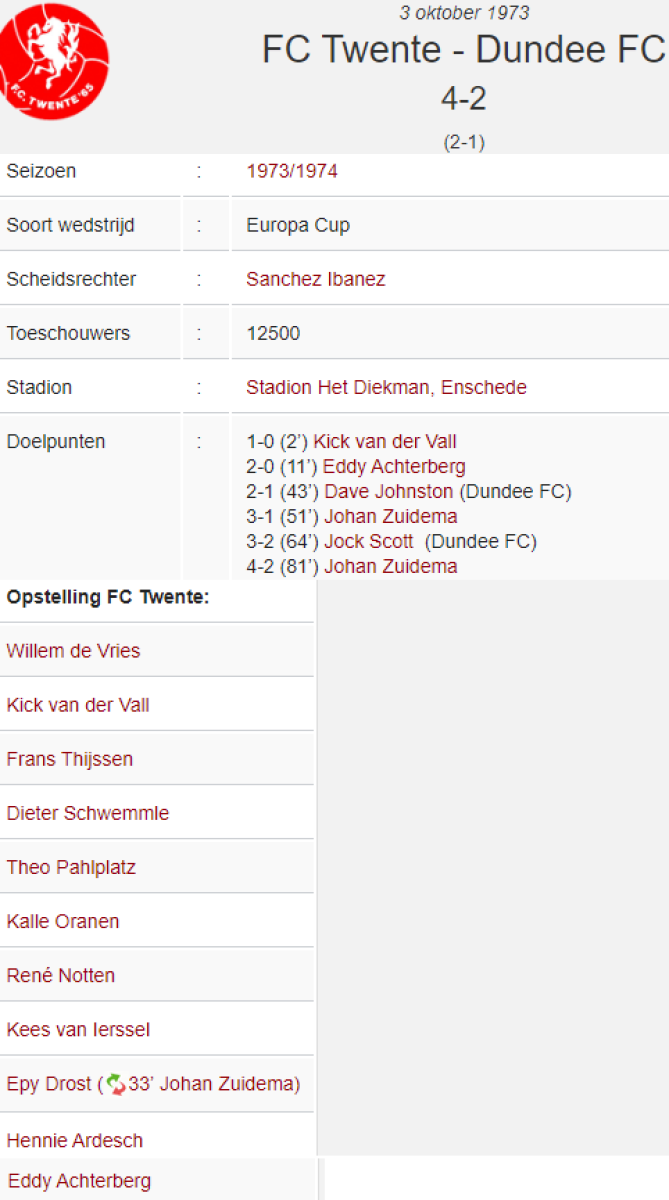This screenshot has height=1200, width=669.
Task: Click the FC Twente club logo
Action: pyautogui.click(x=55, y=60)
